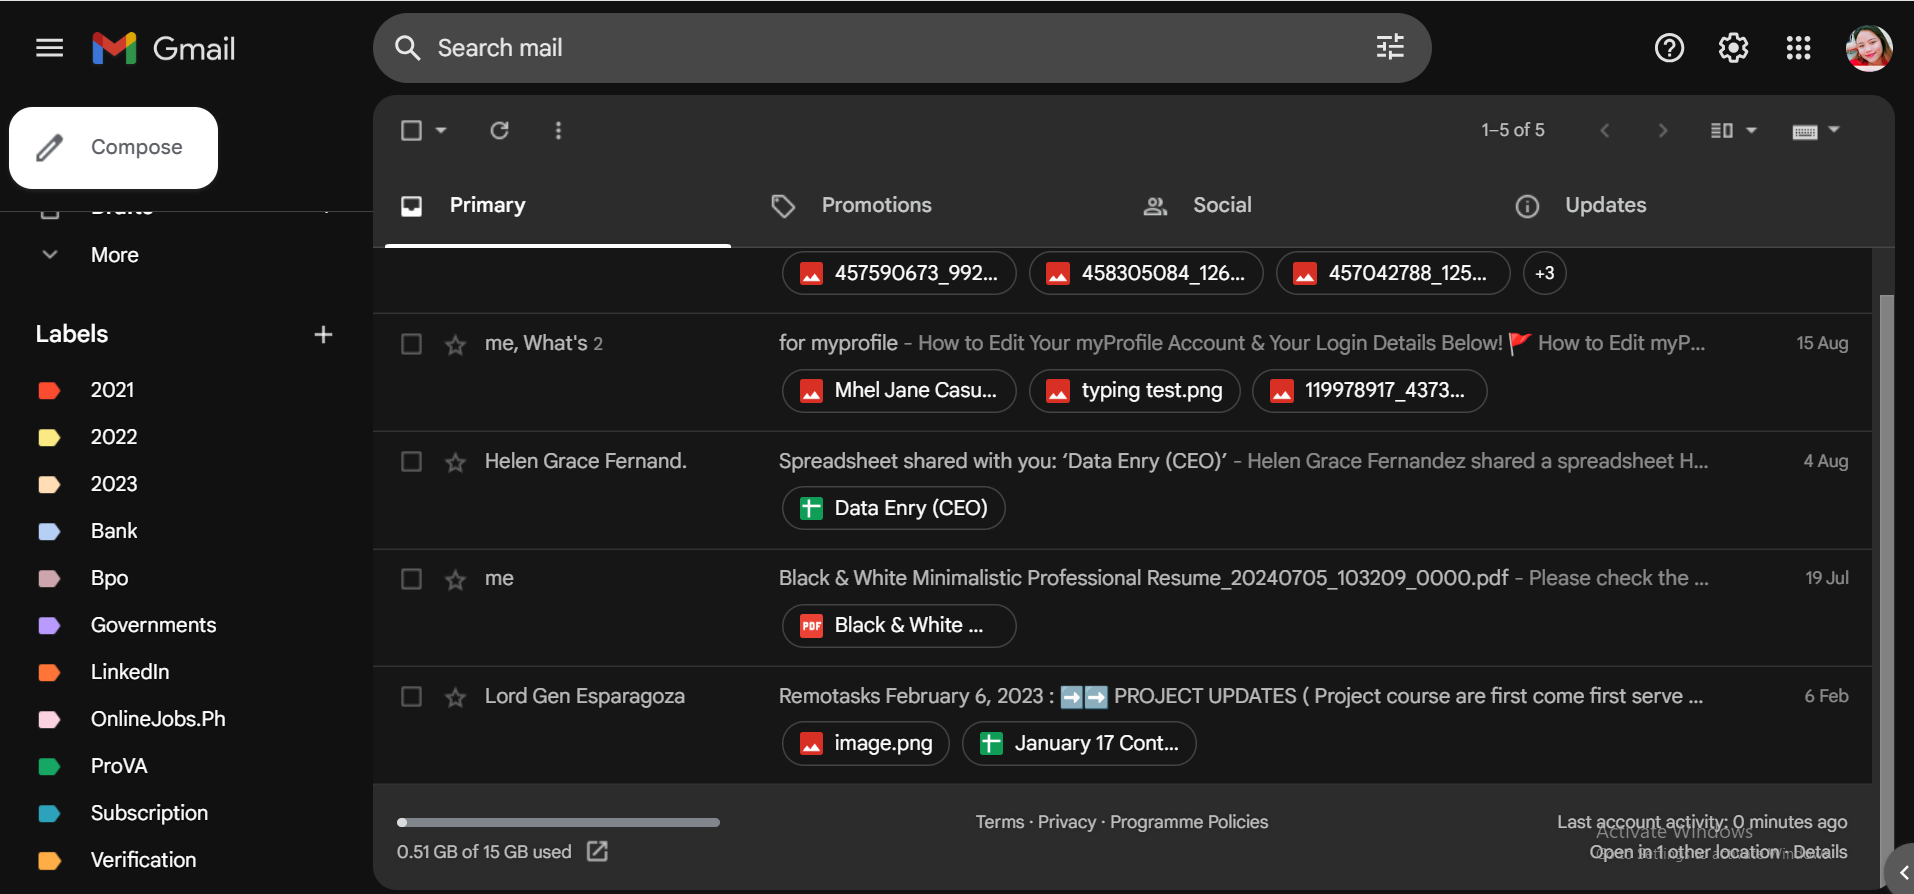Switch to the Promotions tab
This screenshot has width=1914, height=894.
[876, 205]
